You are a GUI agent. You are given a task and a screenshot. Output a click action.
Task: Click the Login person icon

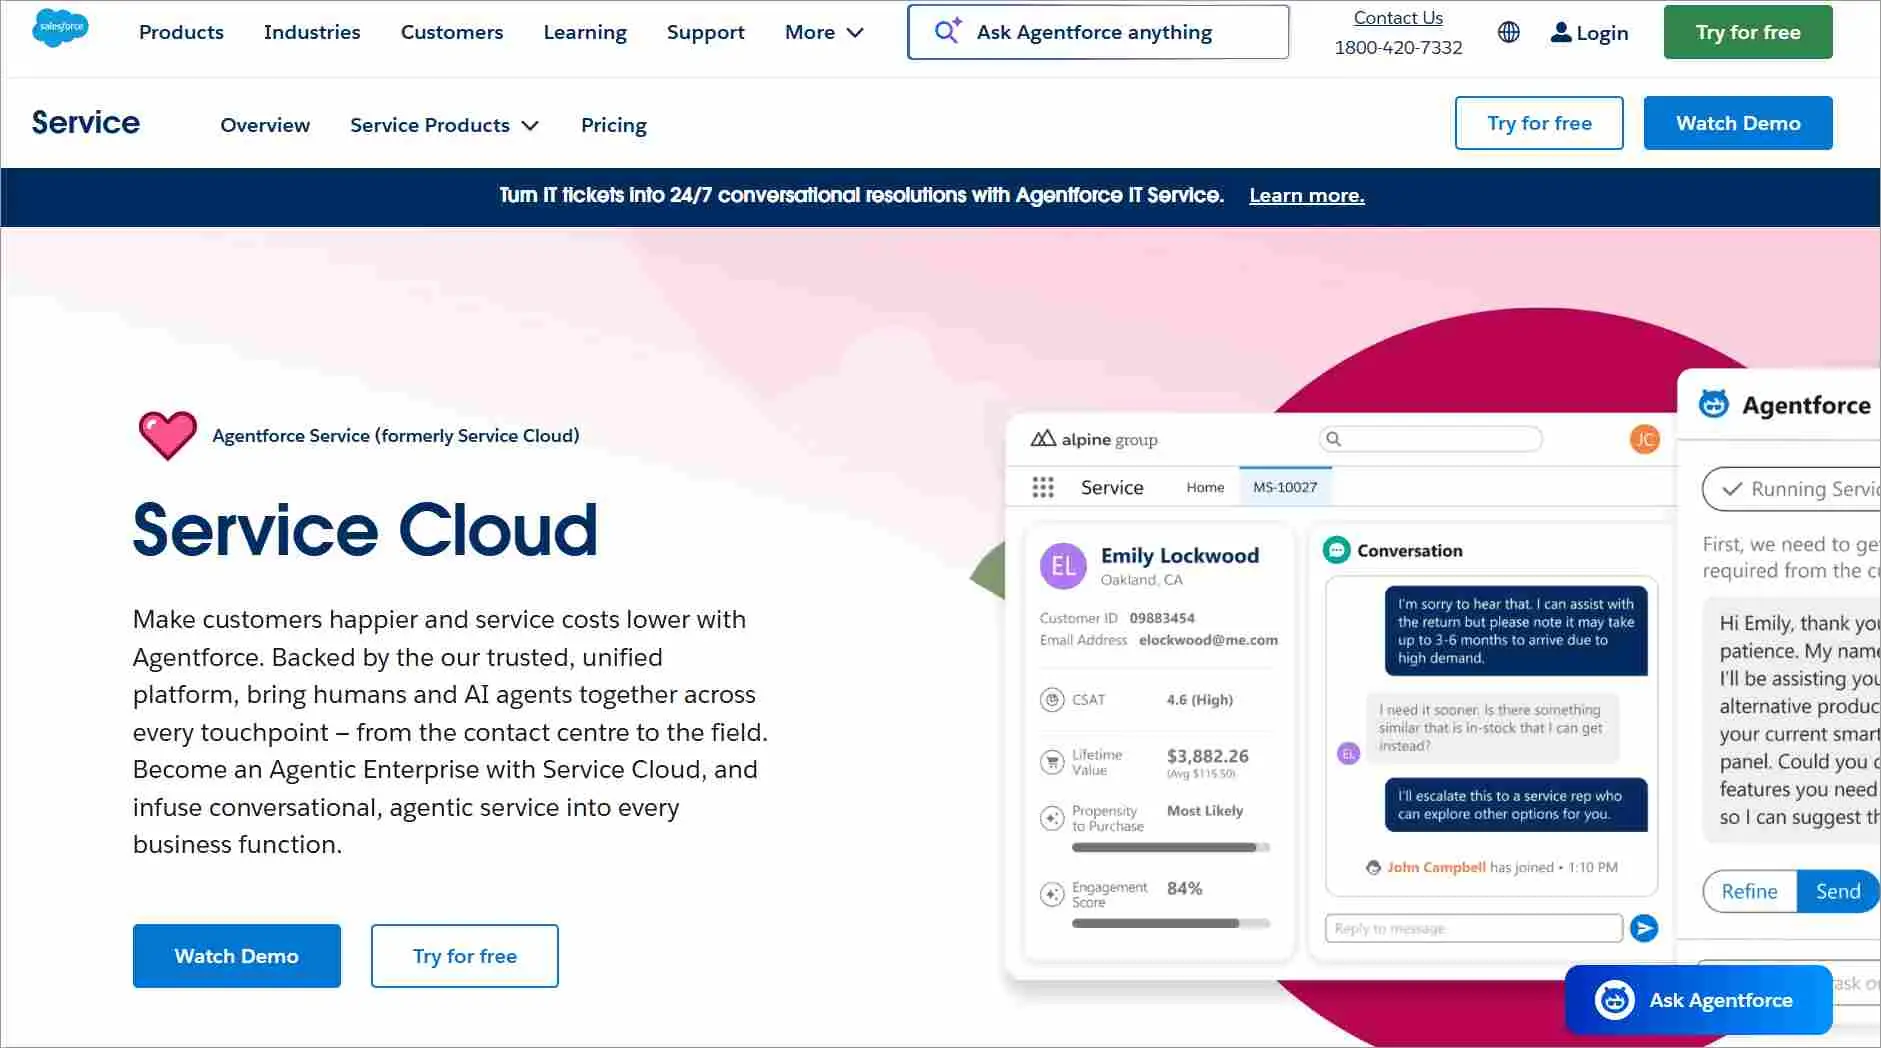1560,32
